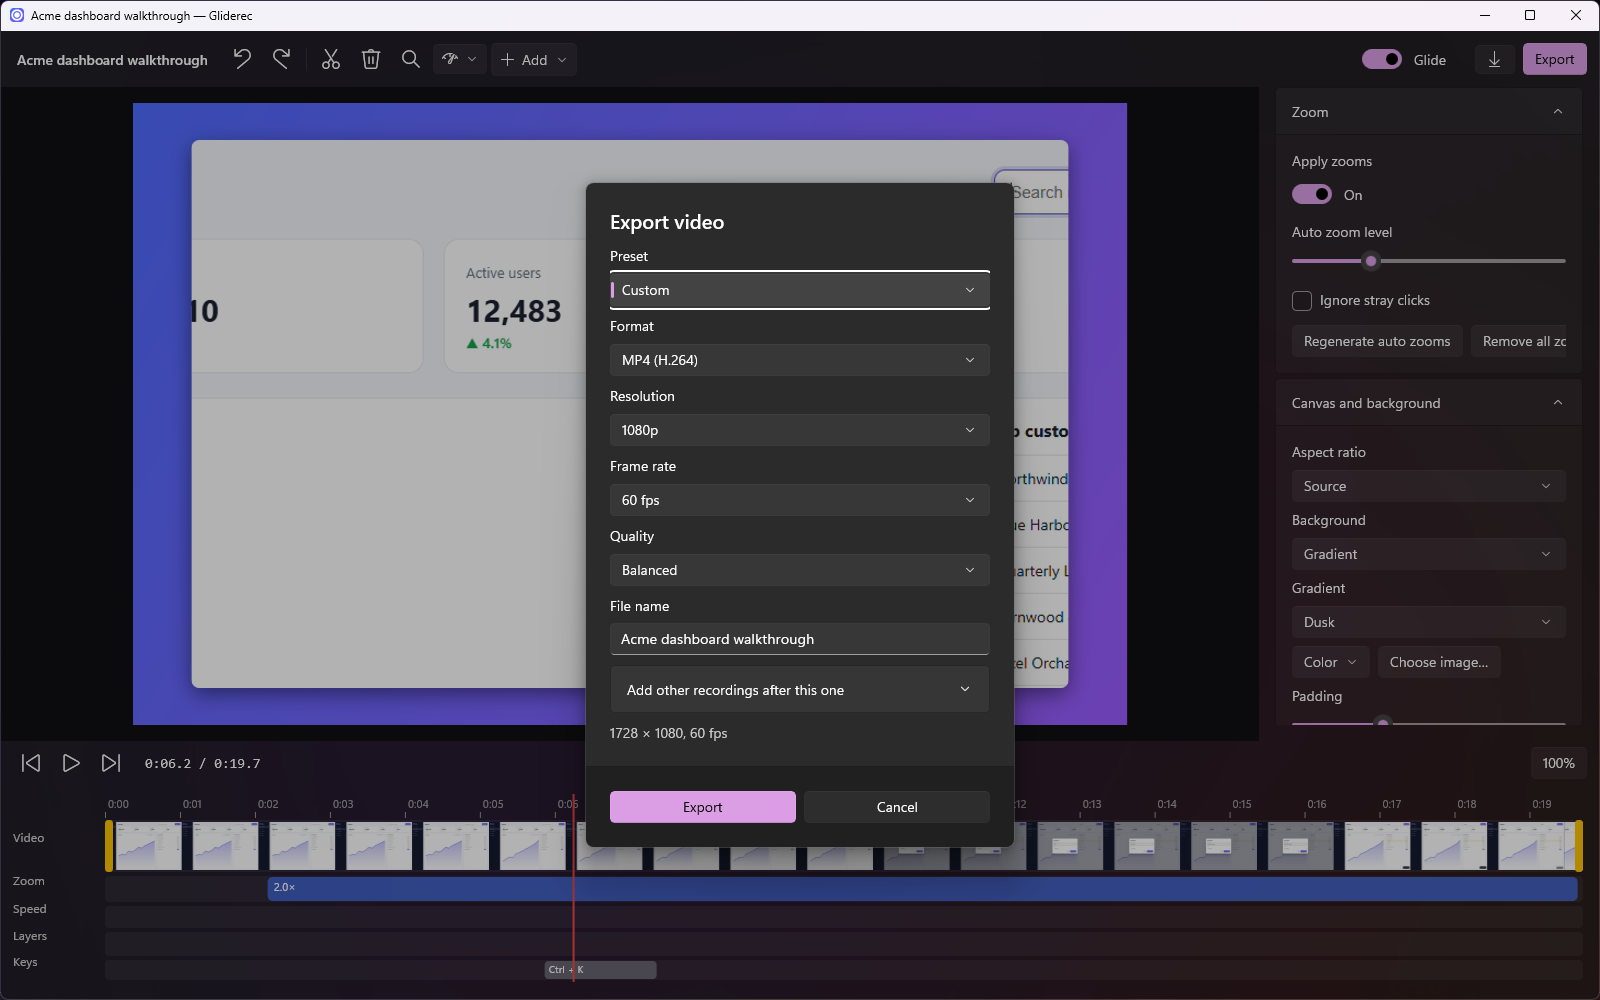Maximize the Gliderec window
1600x1000 pixels.
1530,15
